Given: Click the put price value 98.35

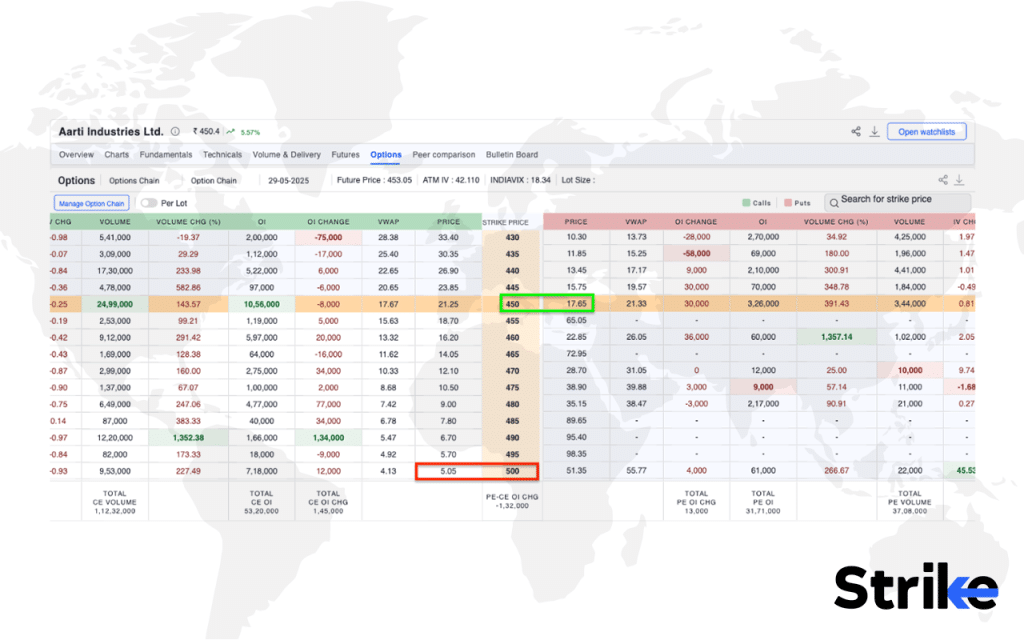Looking at the screenshot, I should pyautogui.click(x=576, y=454).
